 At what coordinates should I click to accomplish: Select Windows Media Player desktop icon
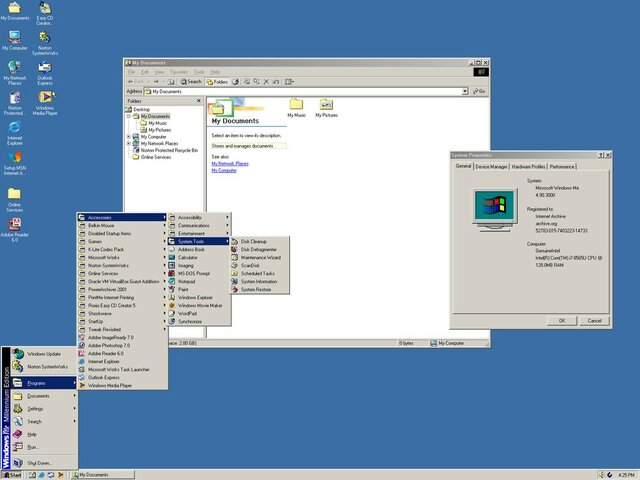(x=45, y=103)
